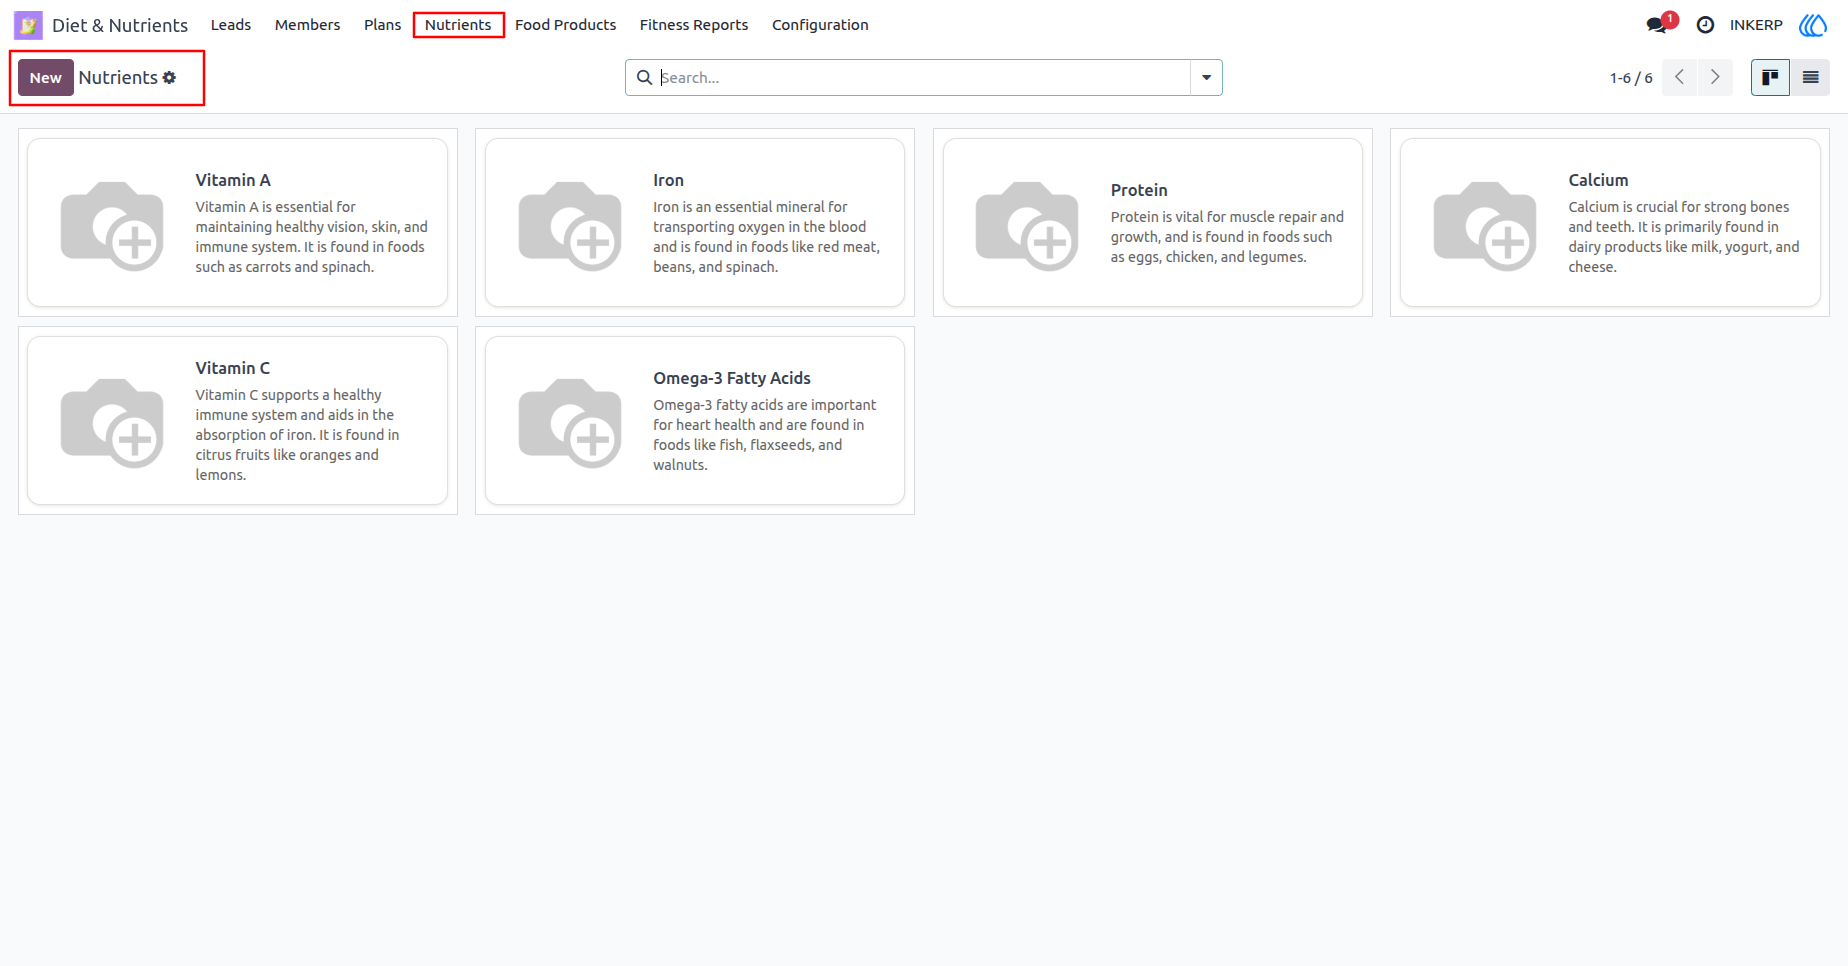Screen dimensions: 1848x966
Task: Go to previous page arrow
Action: [1679, 77]
